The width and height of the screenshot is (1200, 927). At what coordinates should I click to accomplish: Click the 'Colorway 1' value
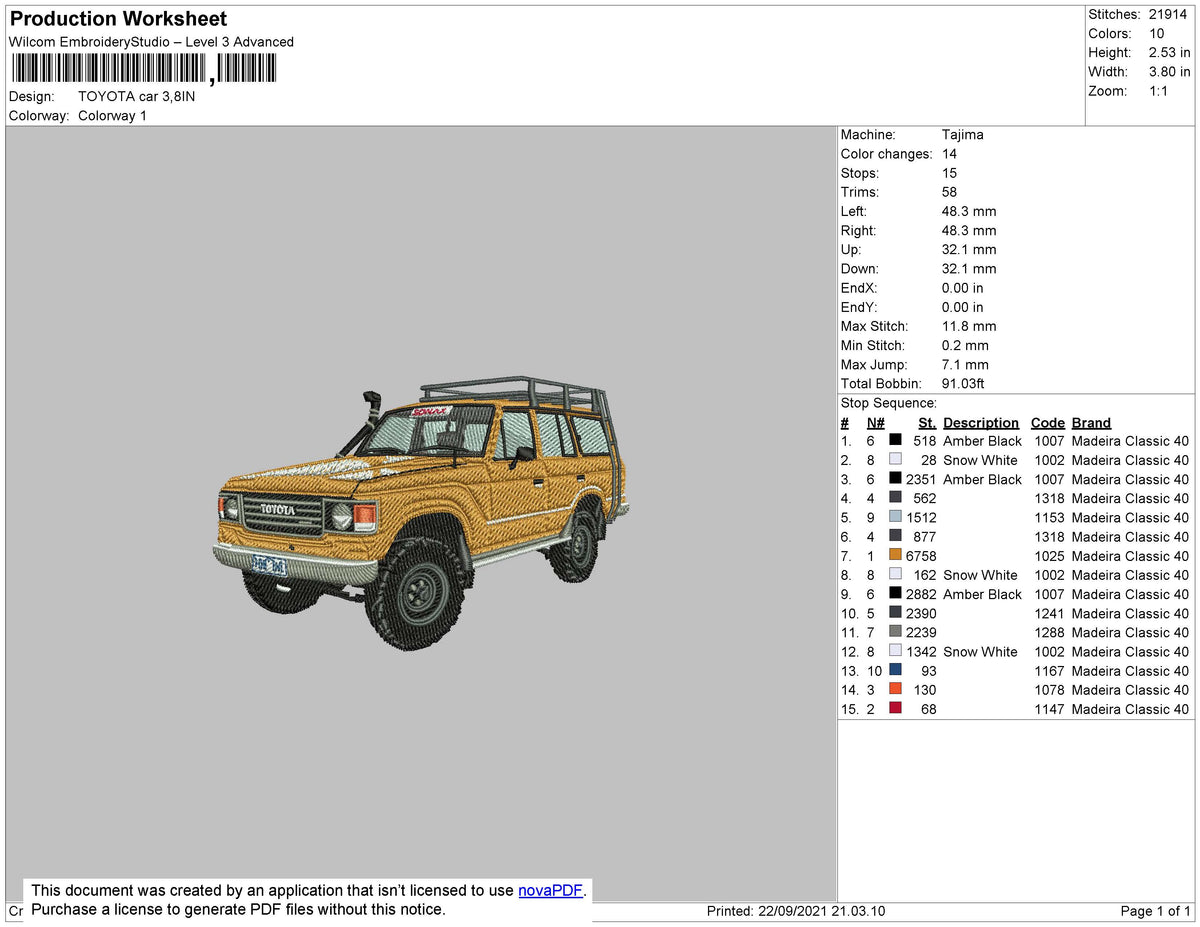[112, 116]
